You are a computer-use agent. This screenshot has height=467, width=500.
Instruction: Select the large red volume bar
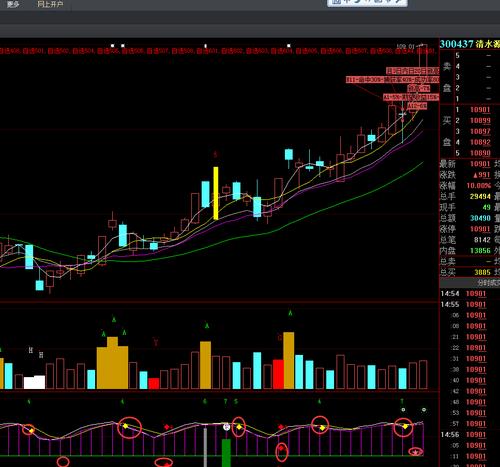click(278, 374)
